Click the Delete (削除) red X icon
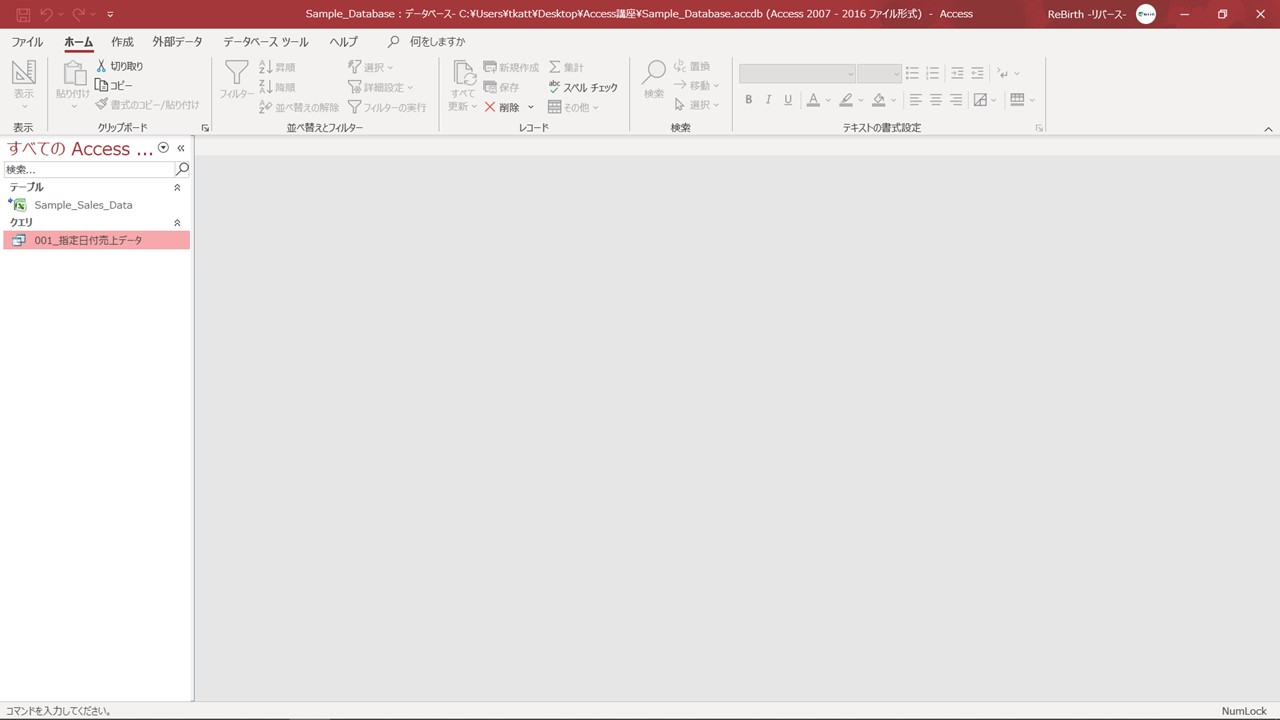 (x=490, y=107)
